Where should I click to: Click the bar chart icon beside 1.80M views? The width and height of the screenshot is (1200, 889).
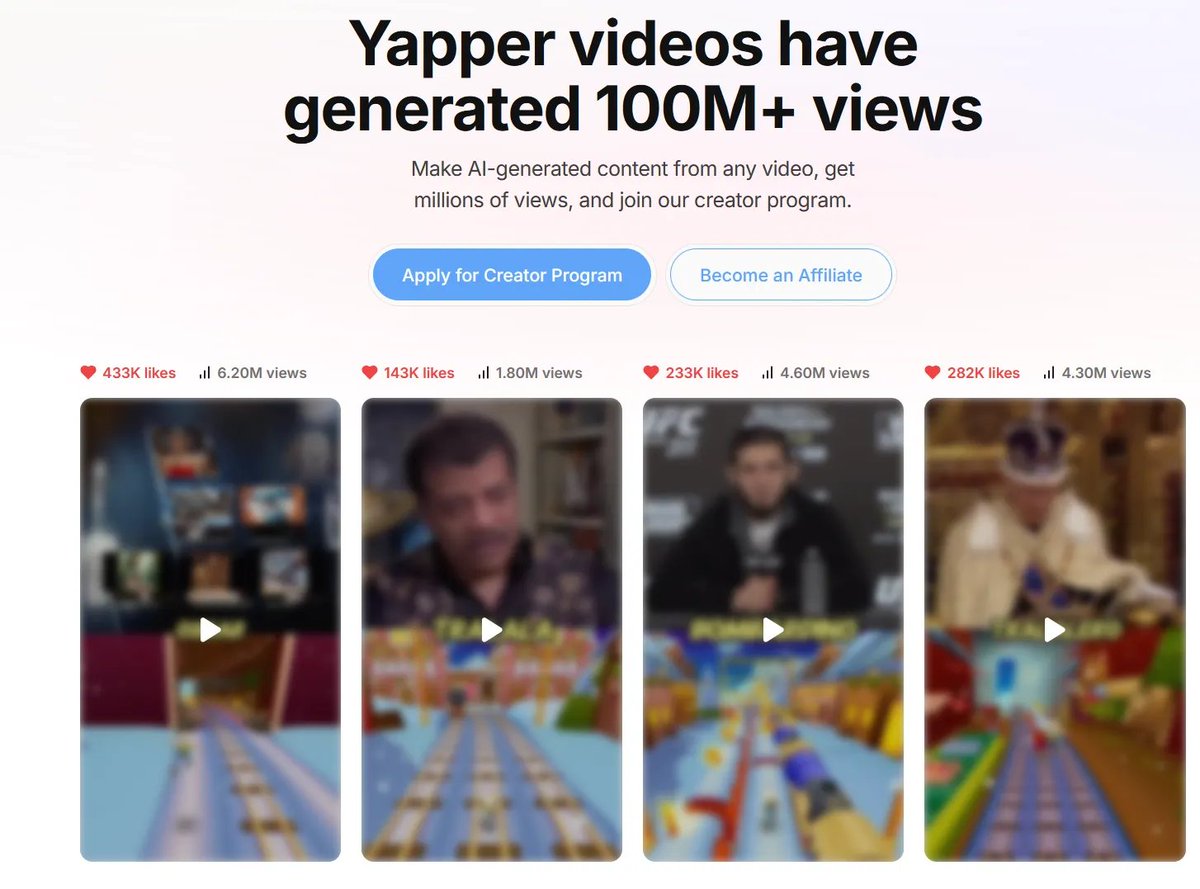coord(484,373)
